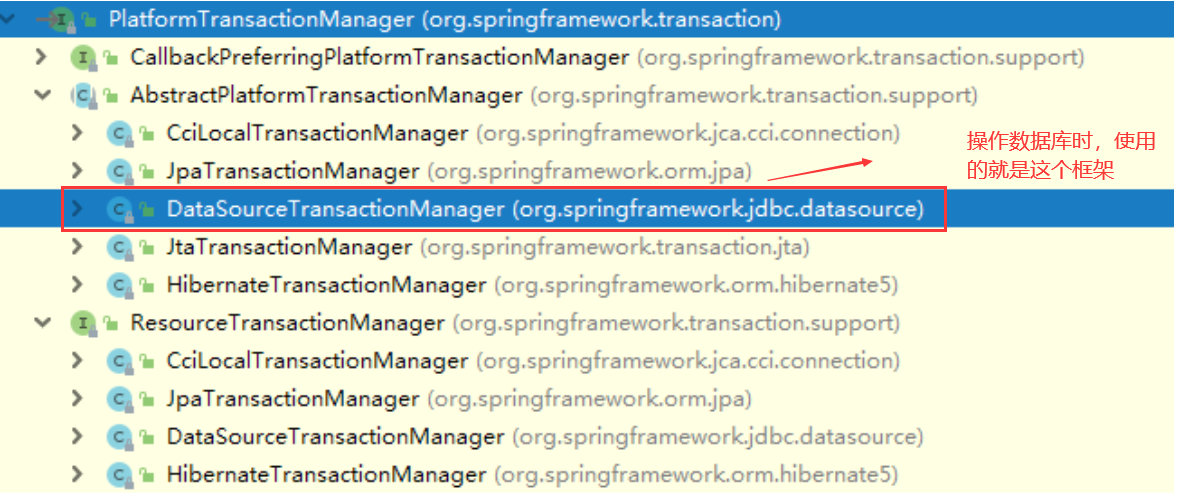Select HibernateTransactionManager under ResourceTransactionManager
This screenshot has height=500, width=1179.
point(326,474)
